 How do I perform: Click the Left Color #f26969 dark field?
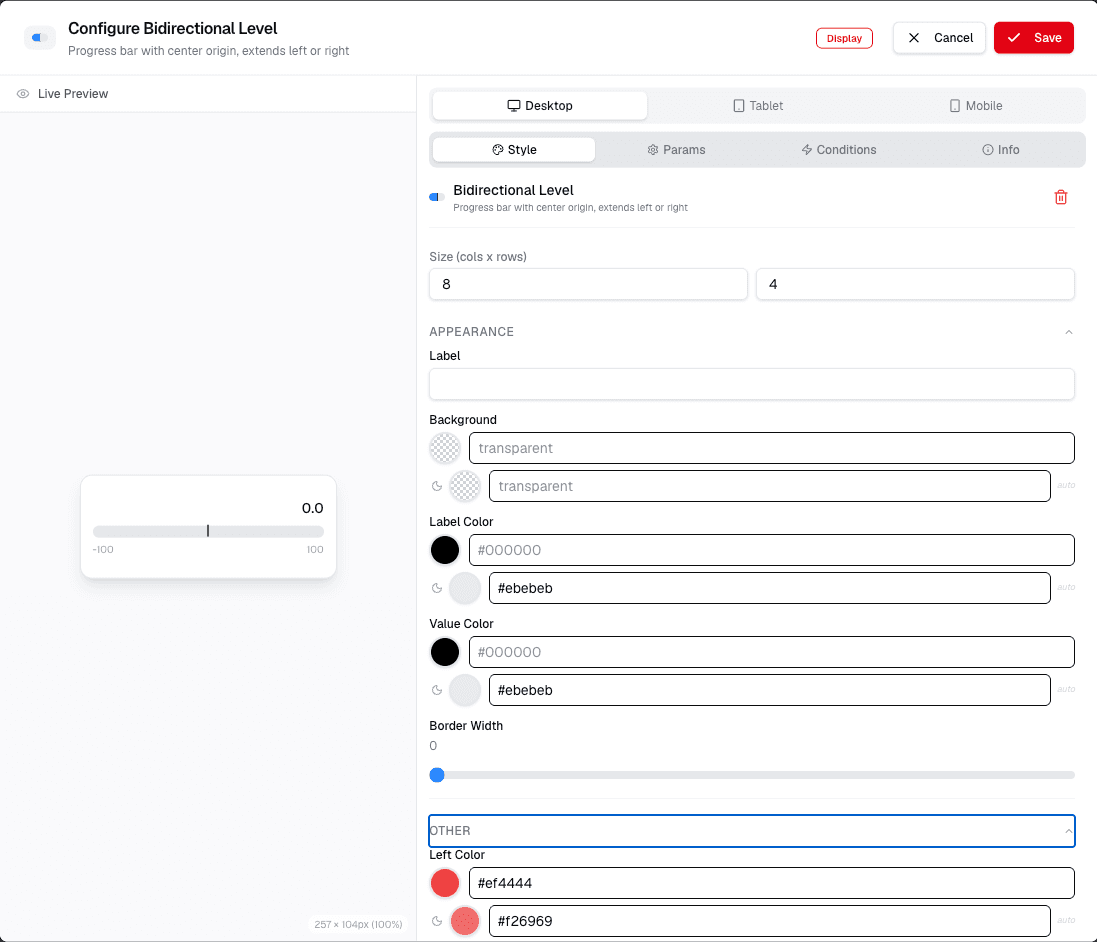click(x=770, y=922)
